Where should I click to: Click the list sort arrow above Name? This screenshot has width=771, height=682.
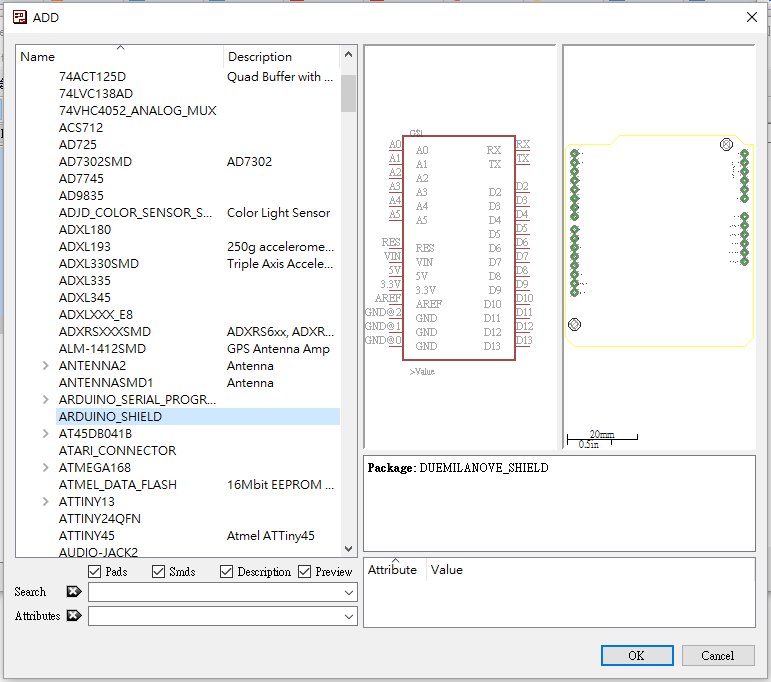(120, 48)
